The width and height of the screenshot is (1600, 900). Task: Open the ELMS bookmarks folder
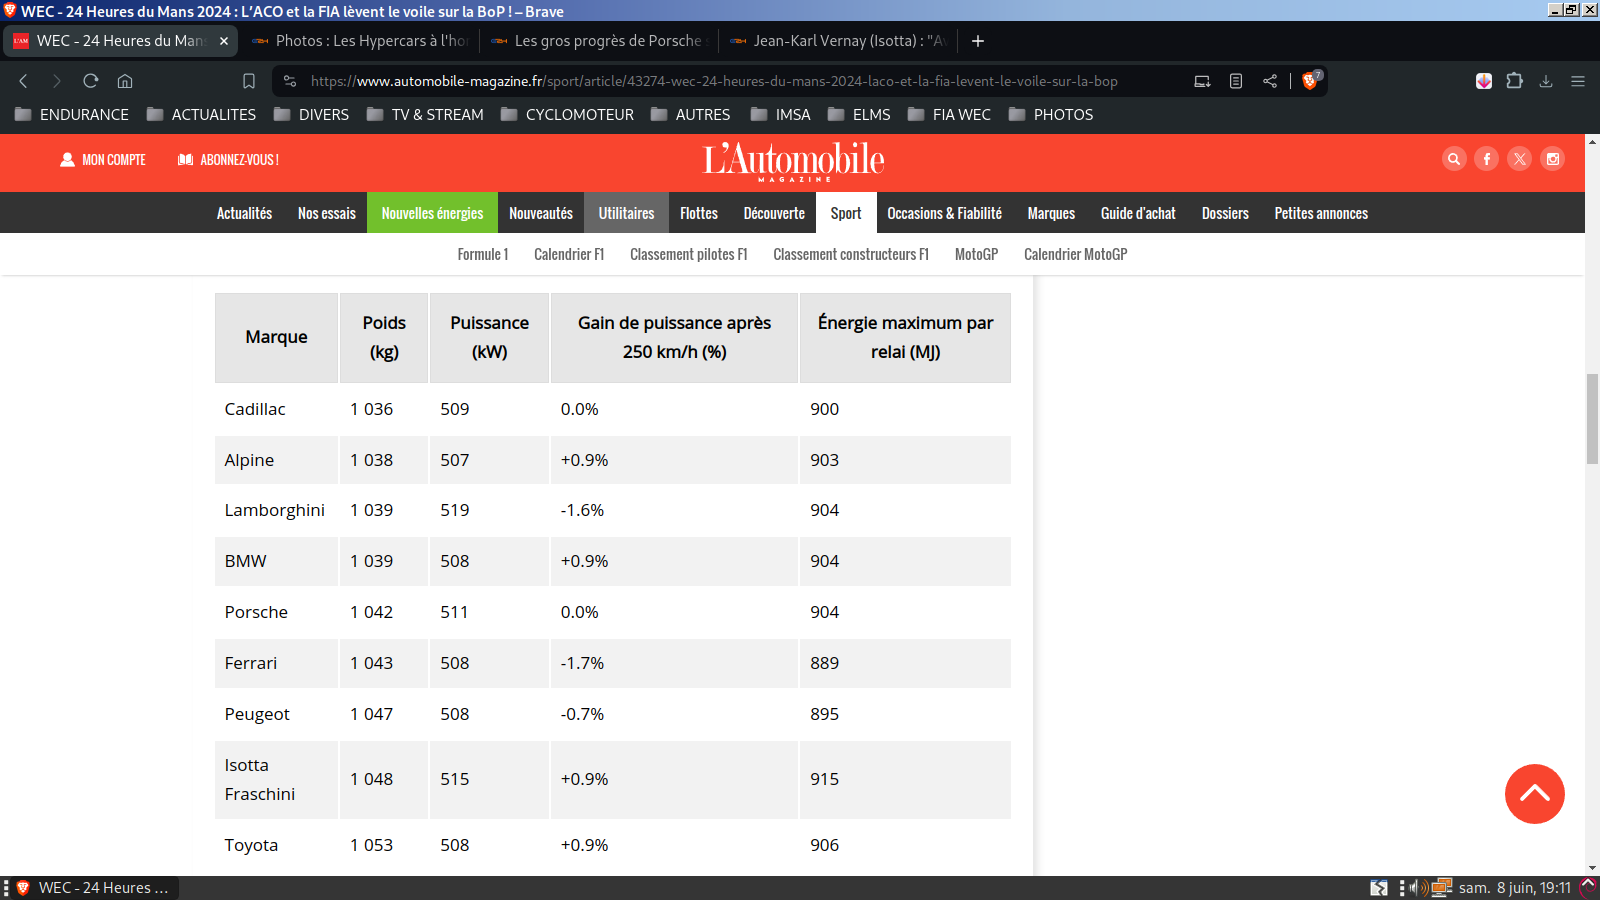pos(859,115)
